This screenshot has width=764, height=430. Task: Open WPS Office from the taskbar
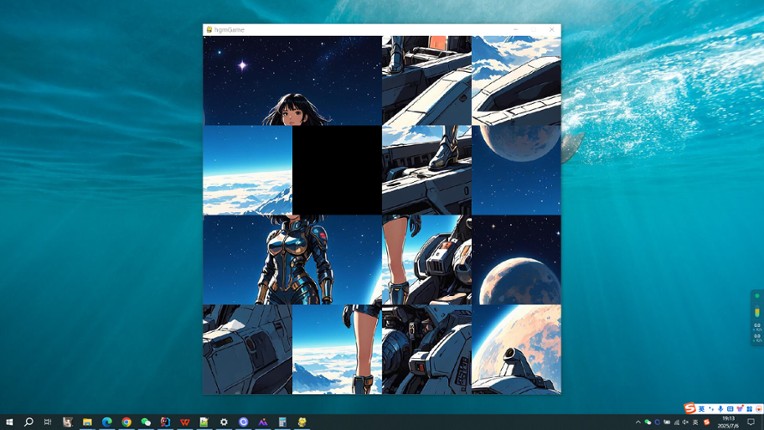click(185, 422)
